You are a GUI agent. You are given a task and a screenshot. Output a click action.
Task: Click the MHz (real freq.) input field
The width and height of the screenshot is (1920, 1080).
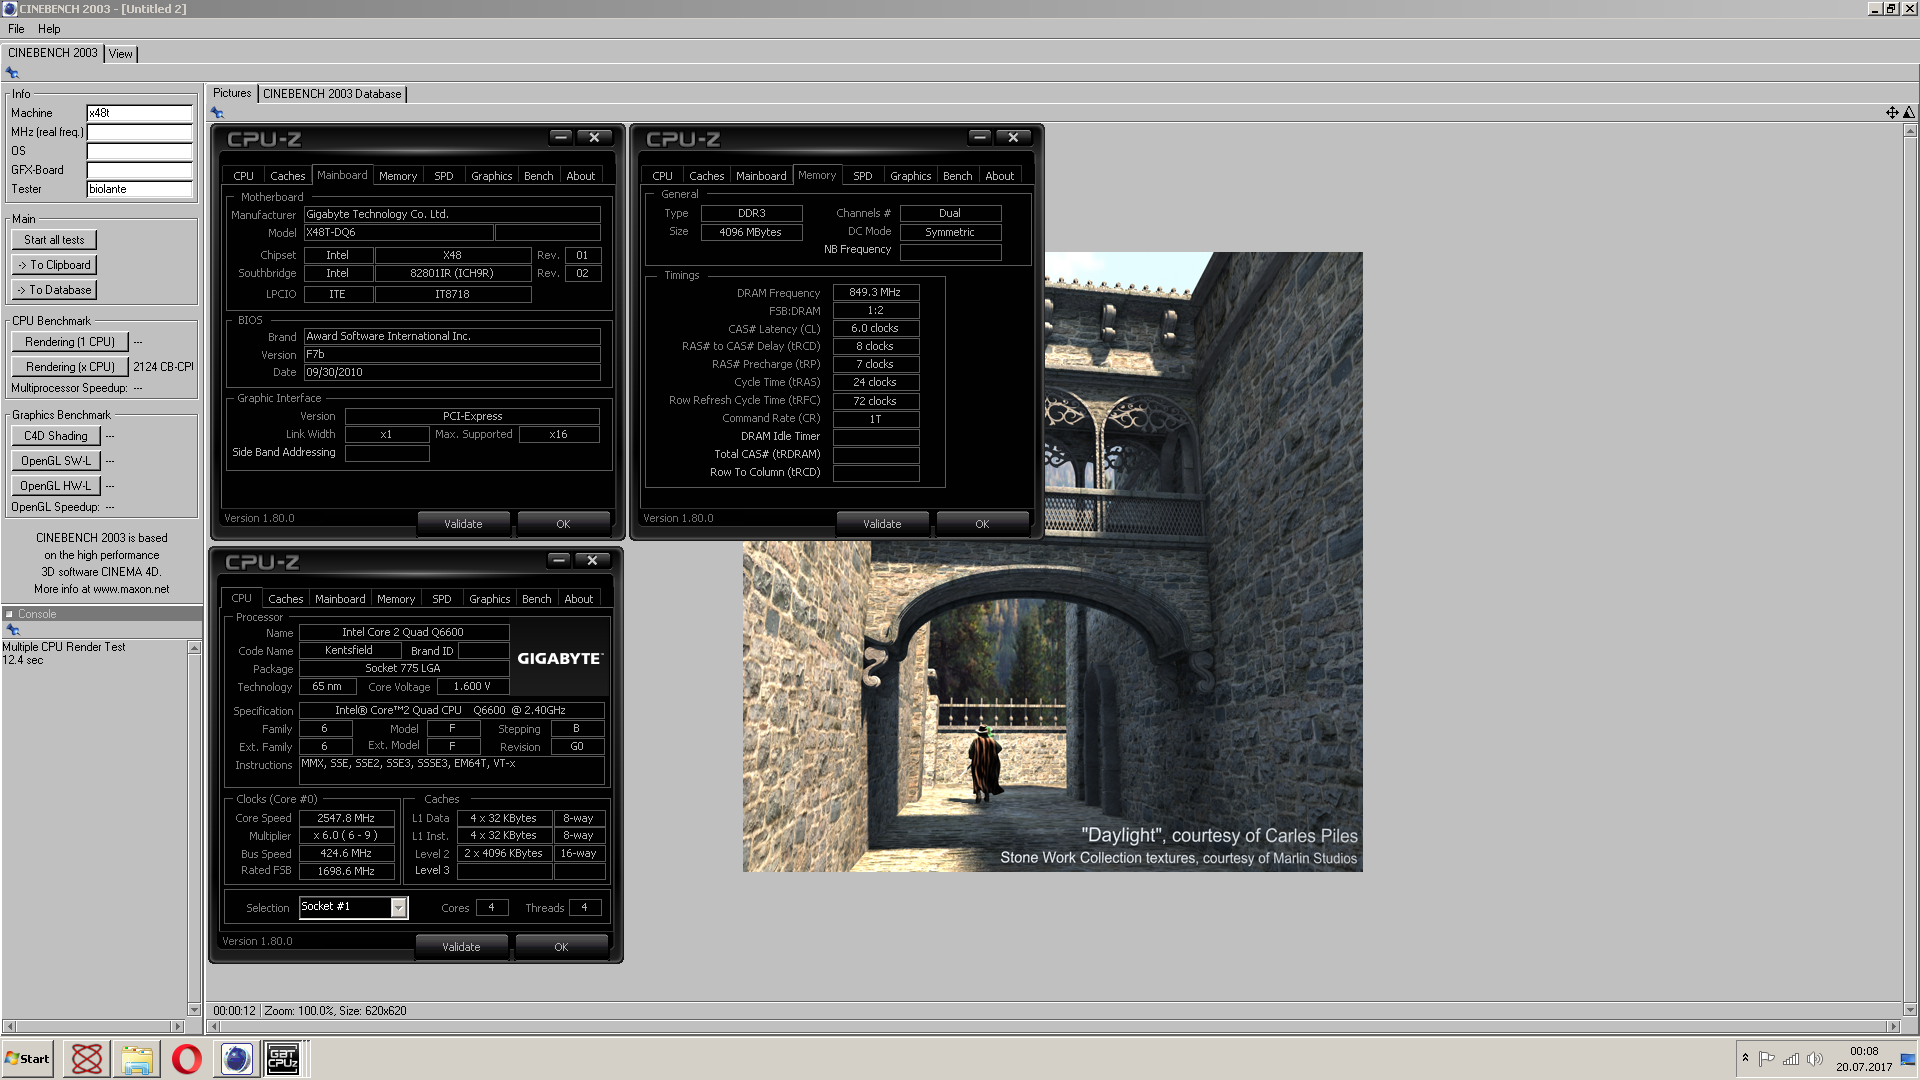[x=139, y=132]
